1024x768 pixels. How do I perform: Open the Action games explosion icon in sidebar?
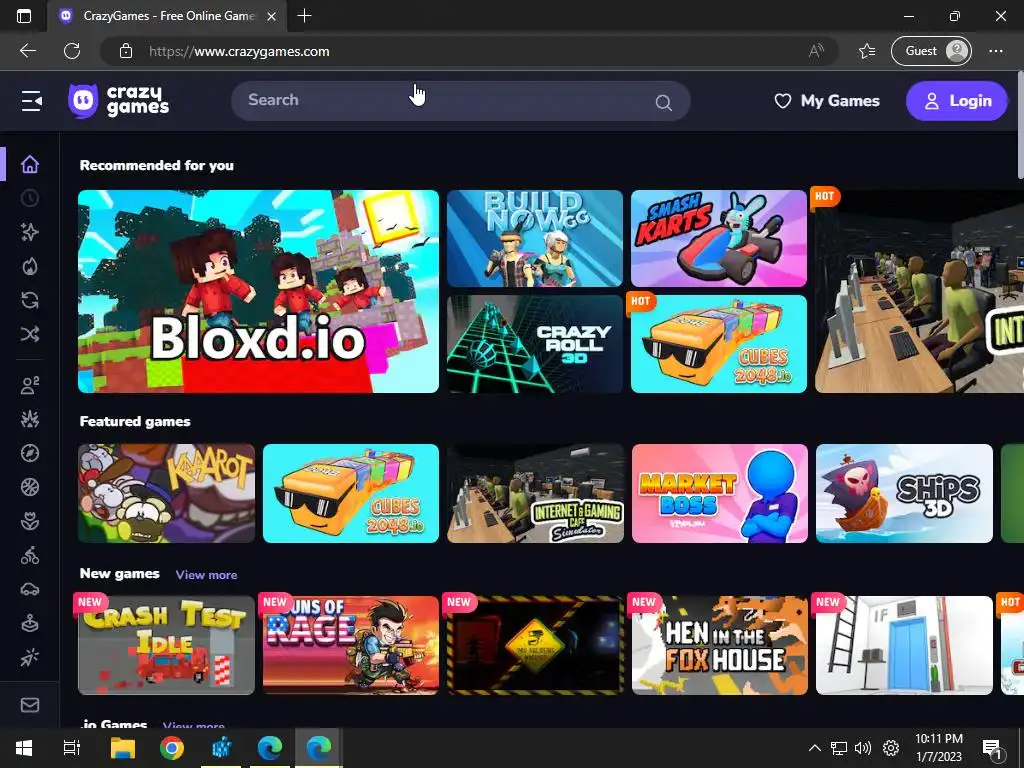coord(30,419)
